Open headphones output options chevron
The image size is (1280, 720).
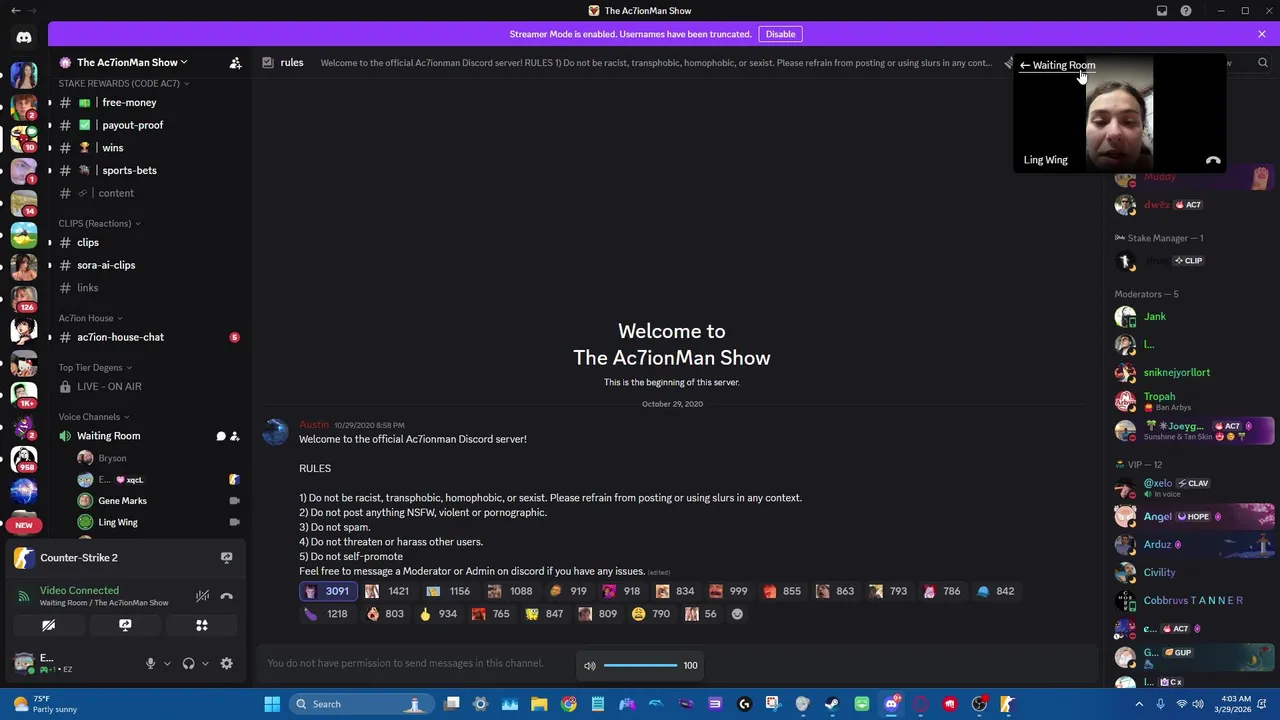[x=205, y=663]
